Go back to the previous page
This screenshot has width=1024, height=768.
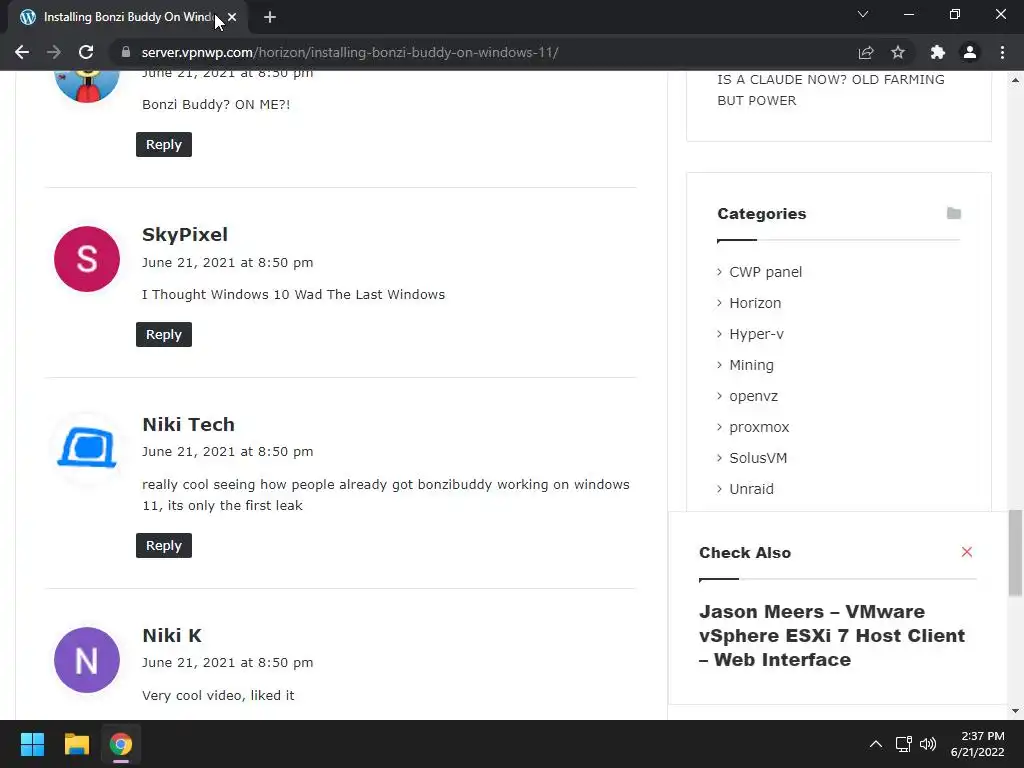tap(22, 52)
